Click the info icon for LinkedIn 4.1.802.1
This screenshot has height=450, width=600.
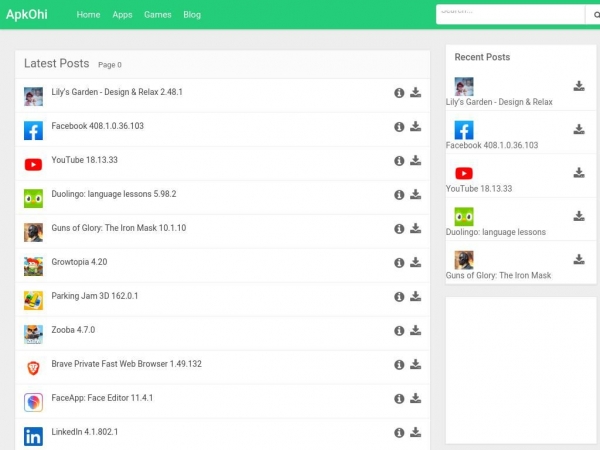tap(399, 433)
